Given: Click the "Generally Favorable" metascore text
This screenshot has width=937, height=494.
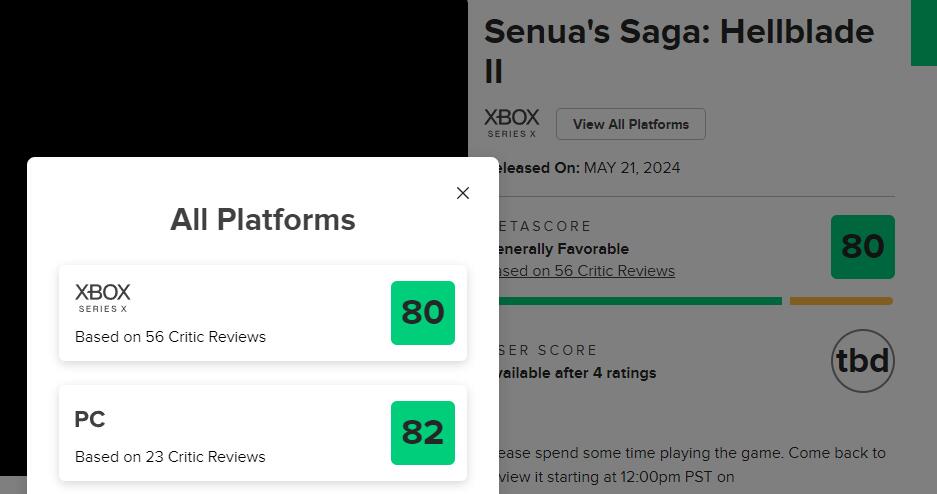Looking at the screenshot, I should tap(564, 249).
